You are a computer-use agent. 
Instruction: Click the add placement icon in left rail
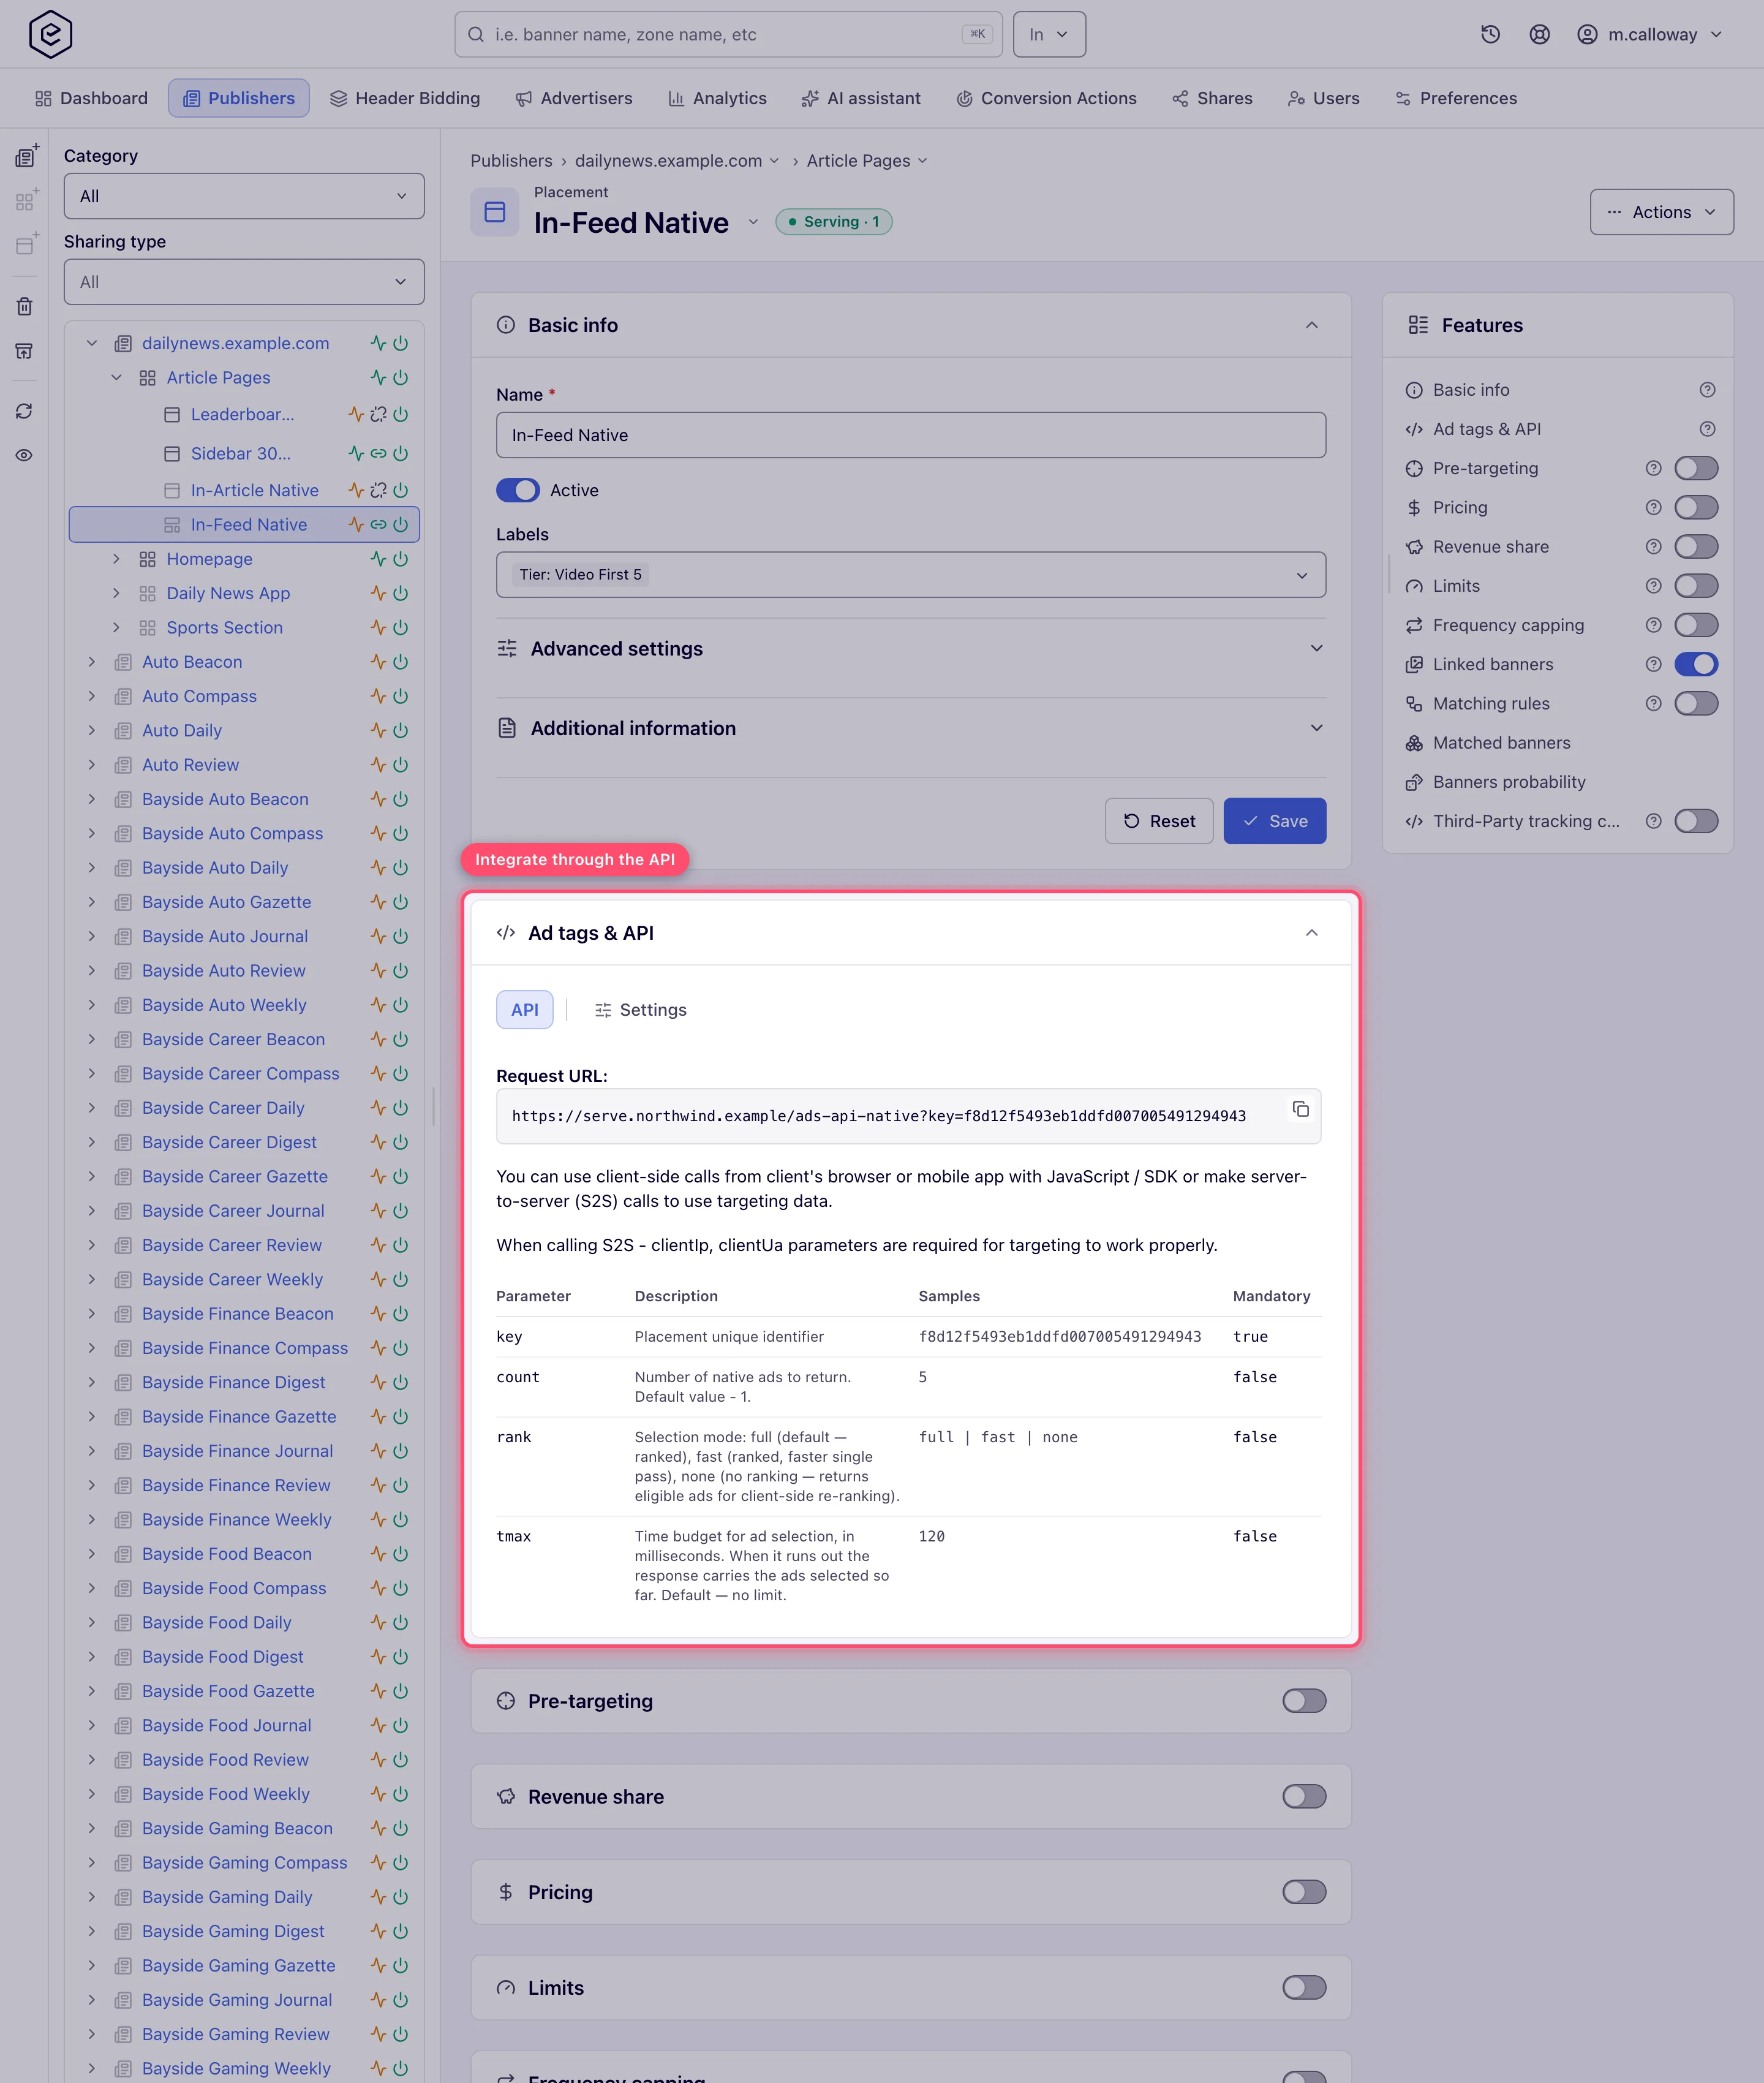26,244
